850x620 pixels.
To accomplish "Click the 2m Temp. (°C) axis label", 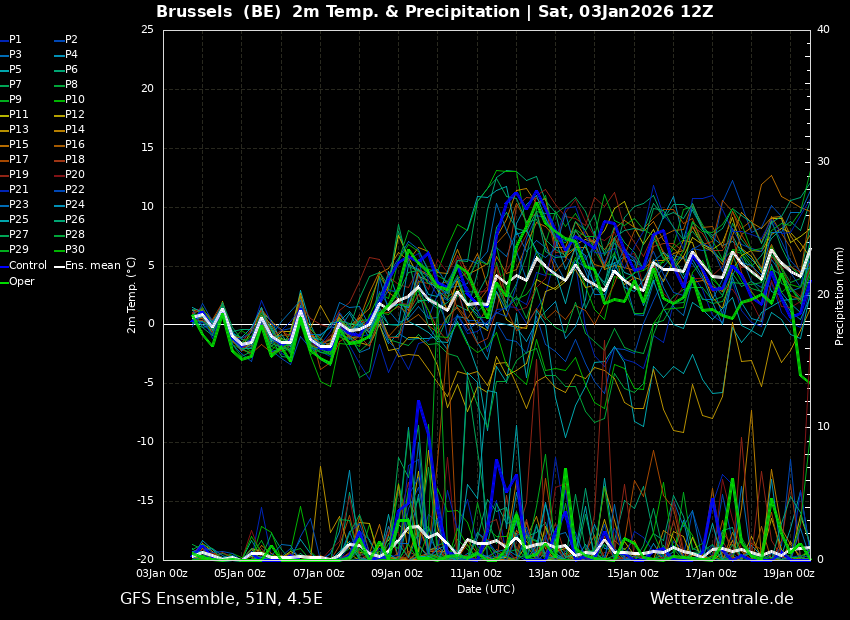I will [131, 295].
